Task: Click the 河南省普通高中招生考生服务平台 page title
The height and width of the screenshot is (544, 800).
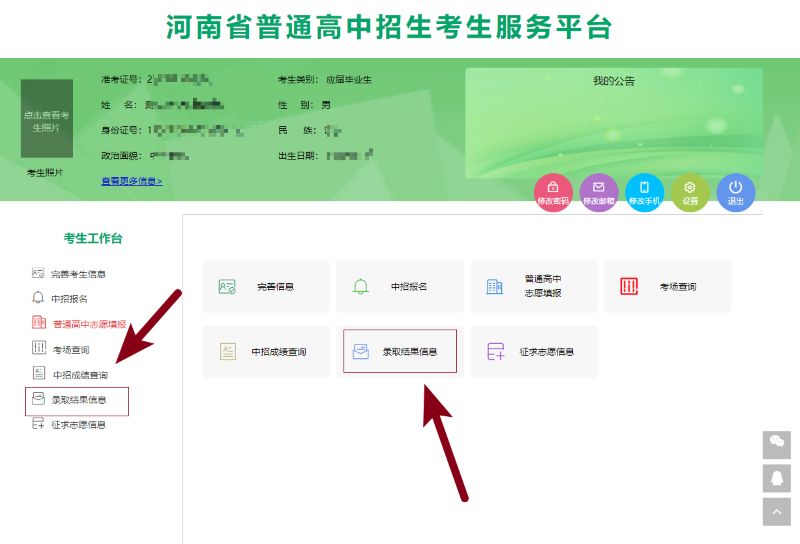Action: 389,27
